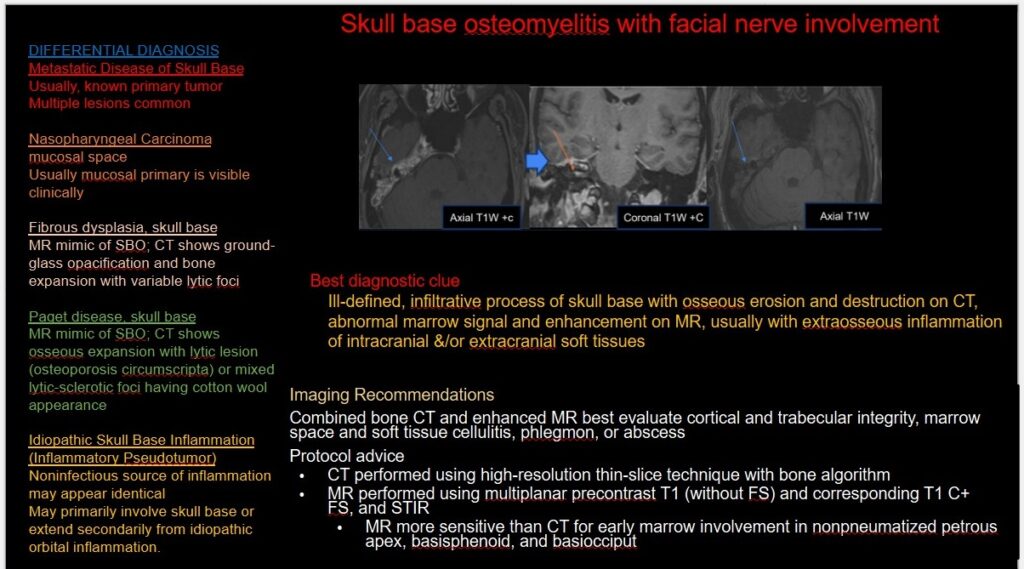Viewport: 1024px width, 569px height.
Task: Click 'MR more sensitive than CT' sub-bullet
Action: click(681, 534)
